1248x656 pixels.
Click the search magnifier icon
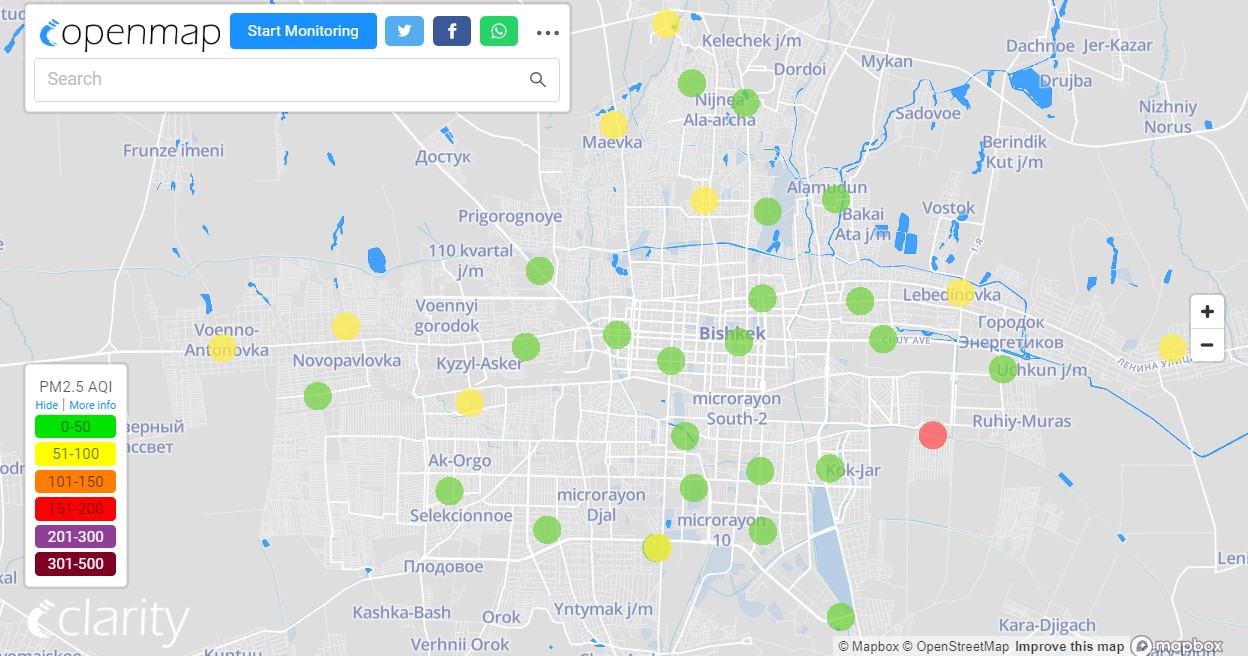click(x=538, y=80)
